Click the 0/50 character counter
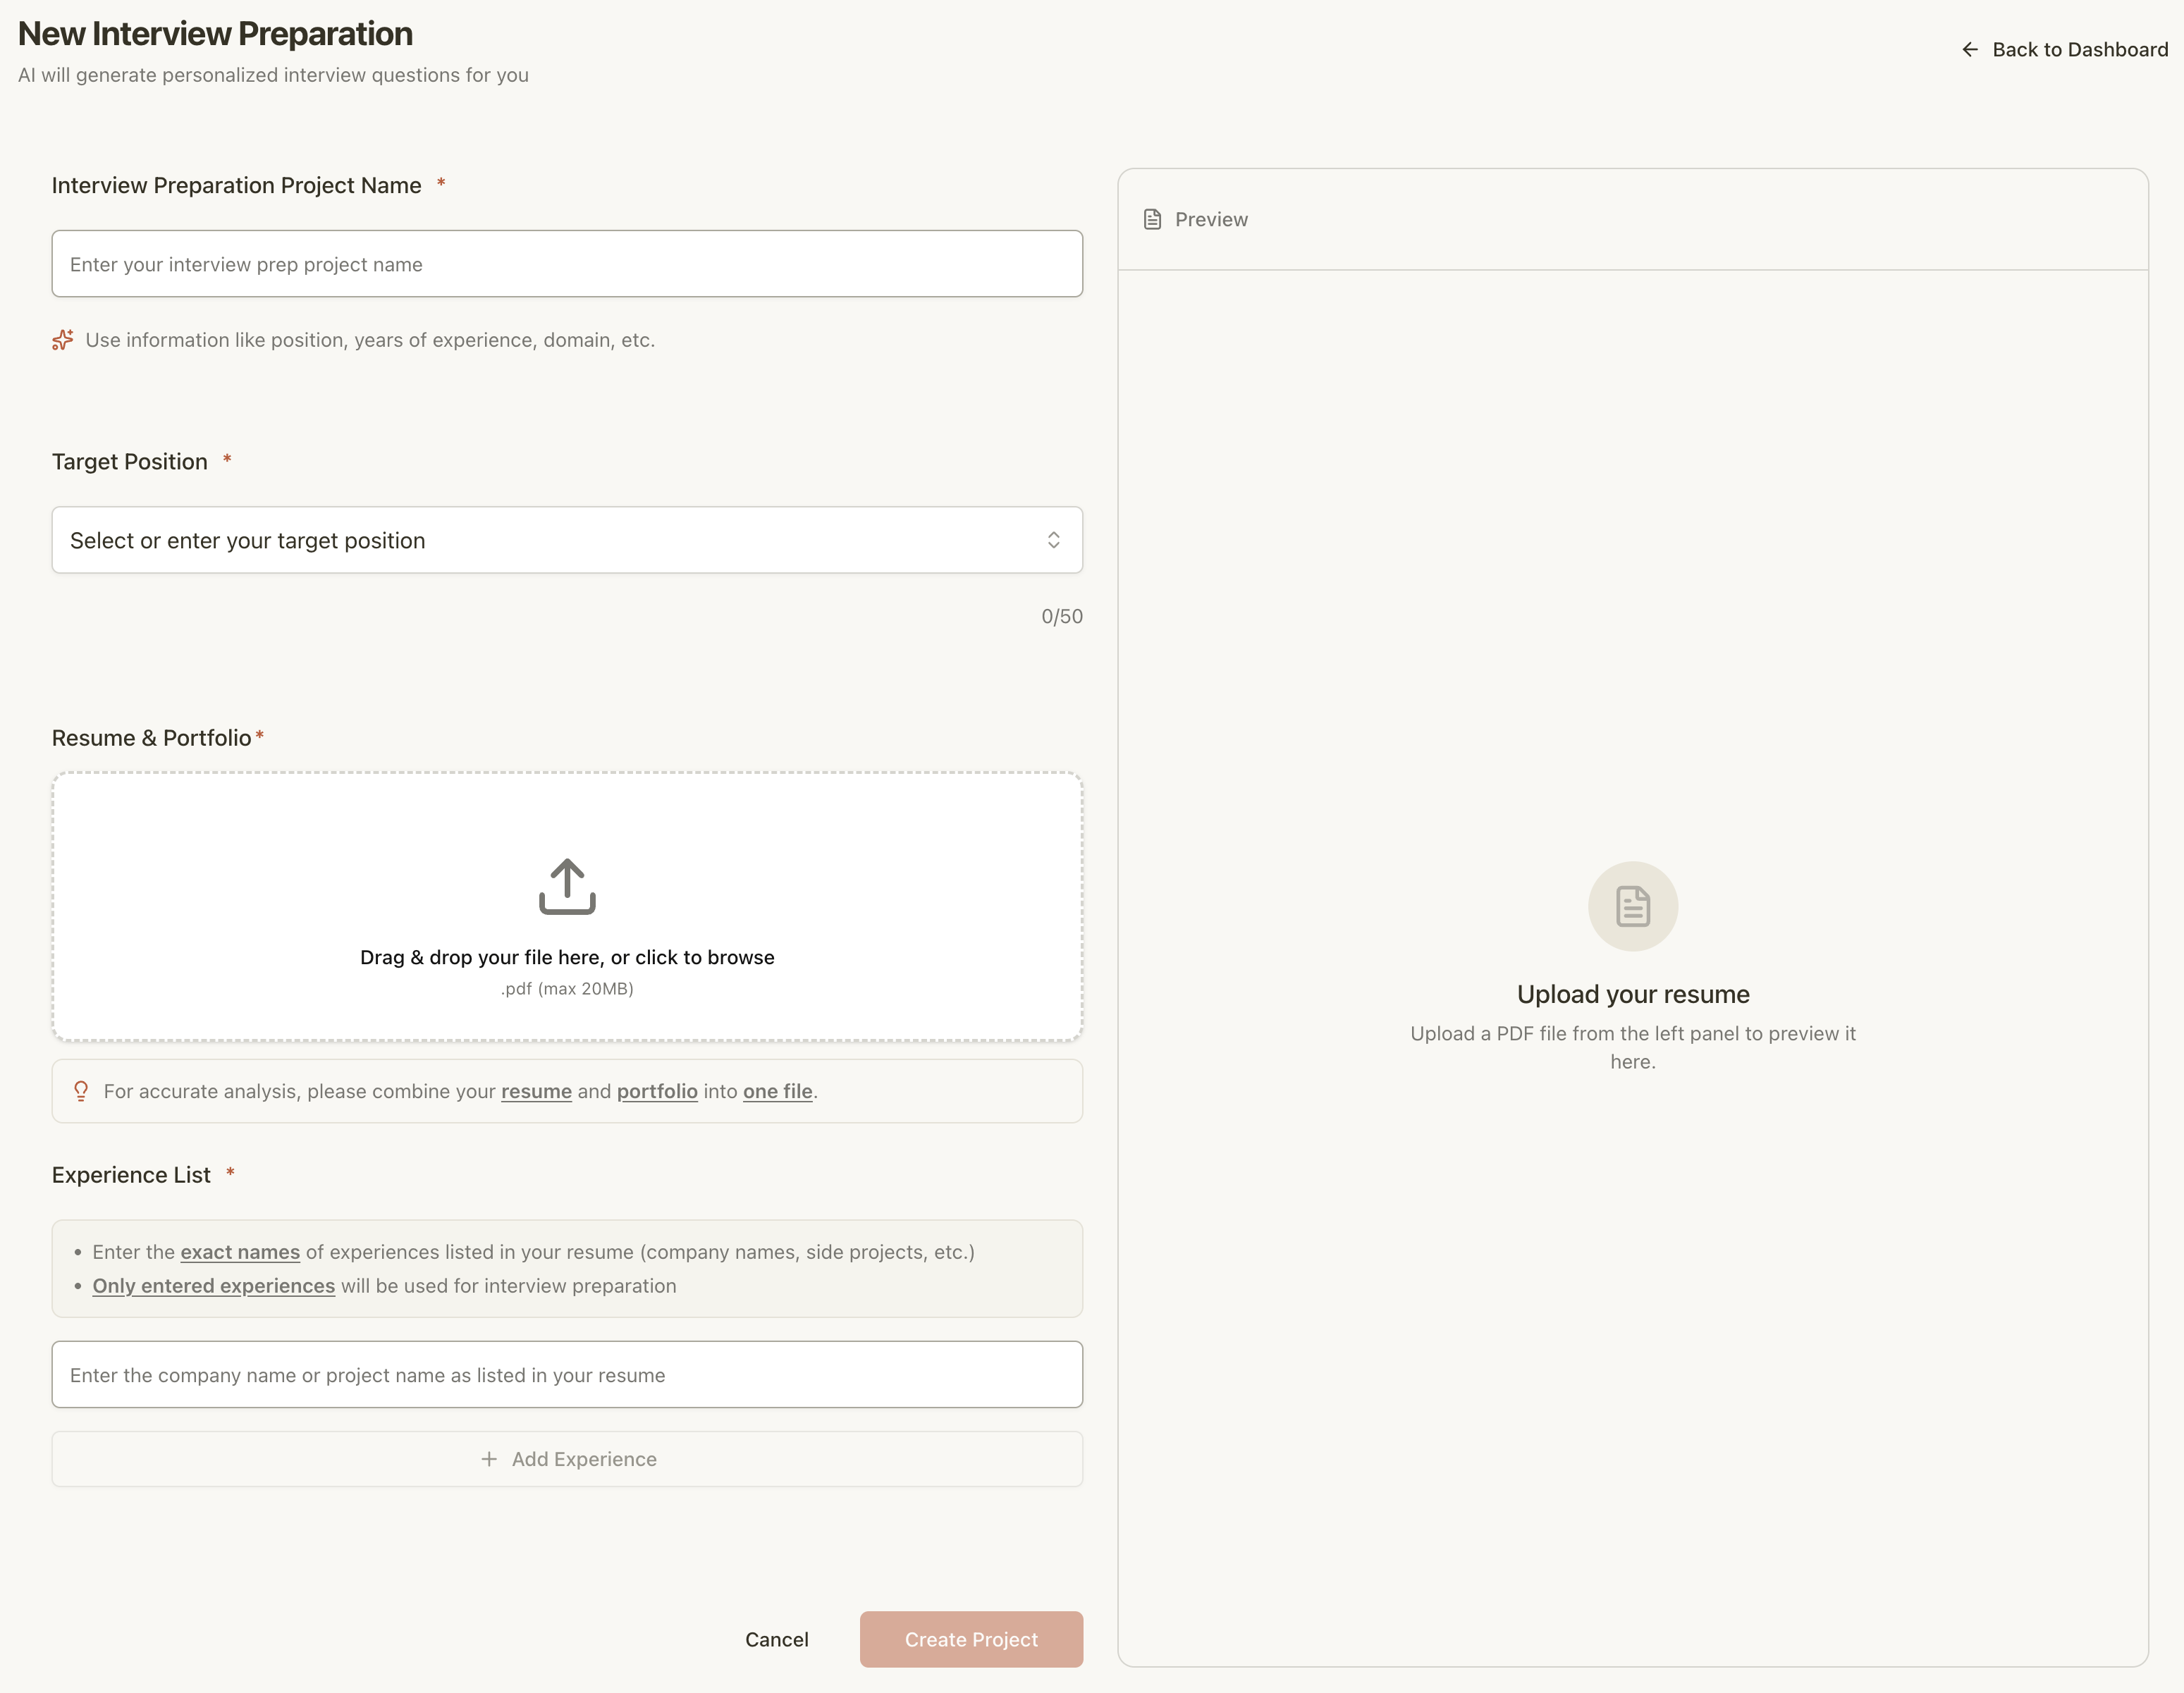This screenshot has height=1693, width=2184. 1060,616
